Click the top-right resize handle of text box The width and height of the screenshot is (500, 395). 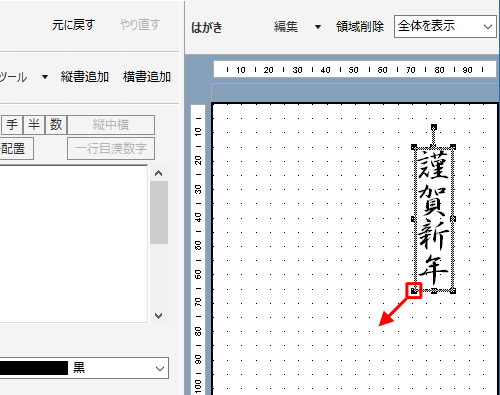pyautogui.click(x=453, y=147)
